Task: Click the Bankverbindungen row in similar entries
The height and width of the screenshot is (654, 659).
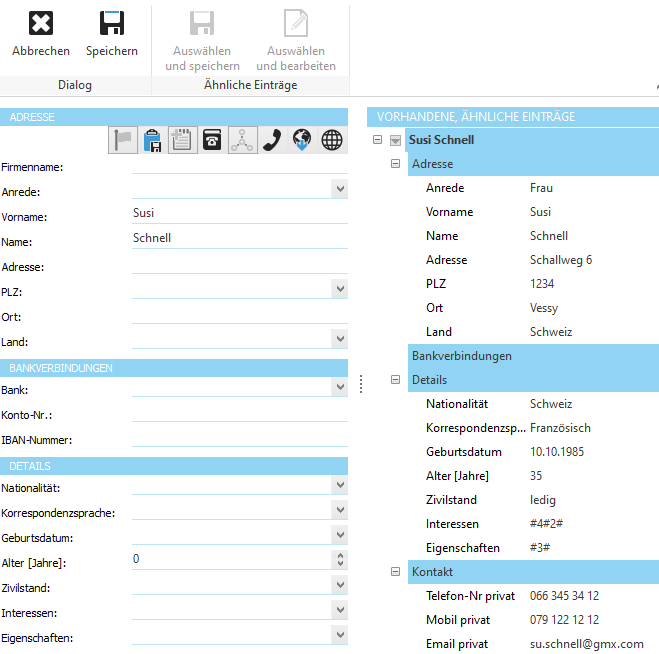Action: pyautogui.click(x=461, y=356)
